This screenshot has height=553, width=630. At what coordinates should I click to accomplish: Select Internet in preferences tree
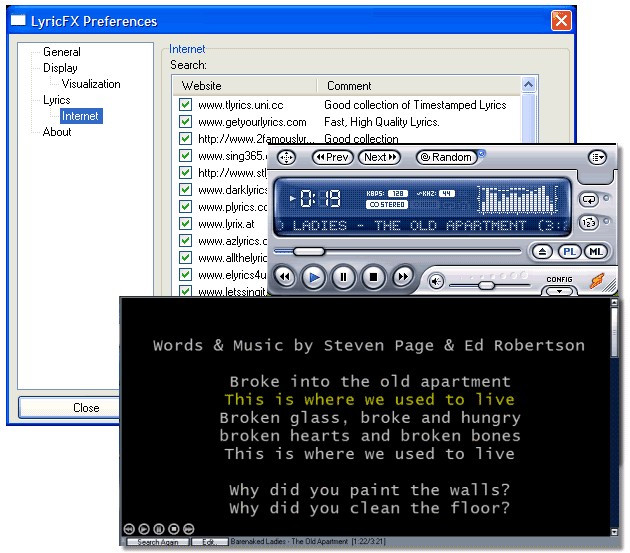click(x=80, y=116)
